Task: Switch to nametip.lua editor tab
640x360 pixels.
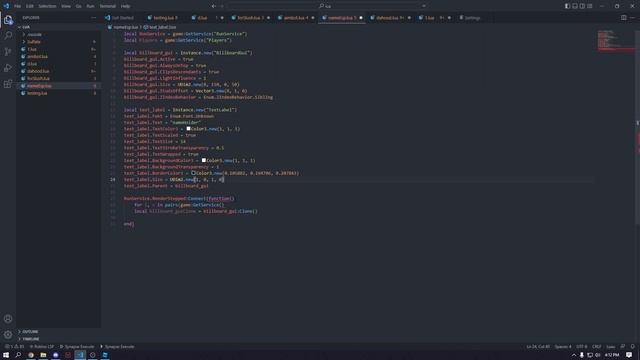Action: point(342,18)
